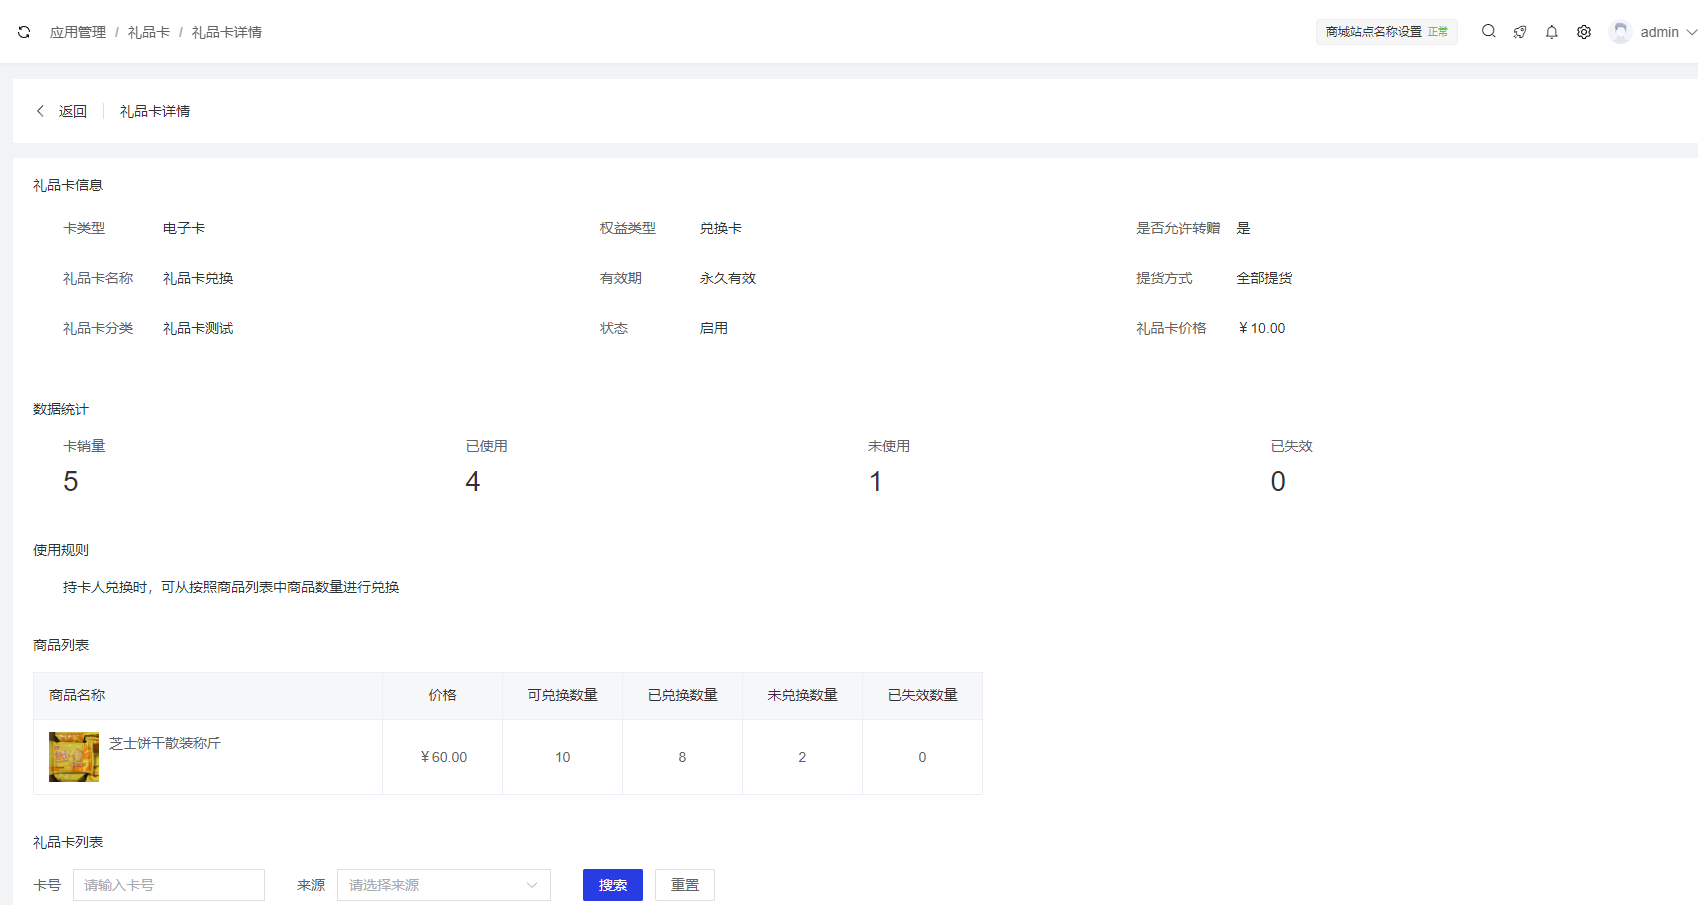Open the settings gear icon
The image size is (1698, 905).
[1584, 32]
